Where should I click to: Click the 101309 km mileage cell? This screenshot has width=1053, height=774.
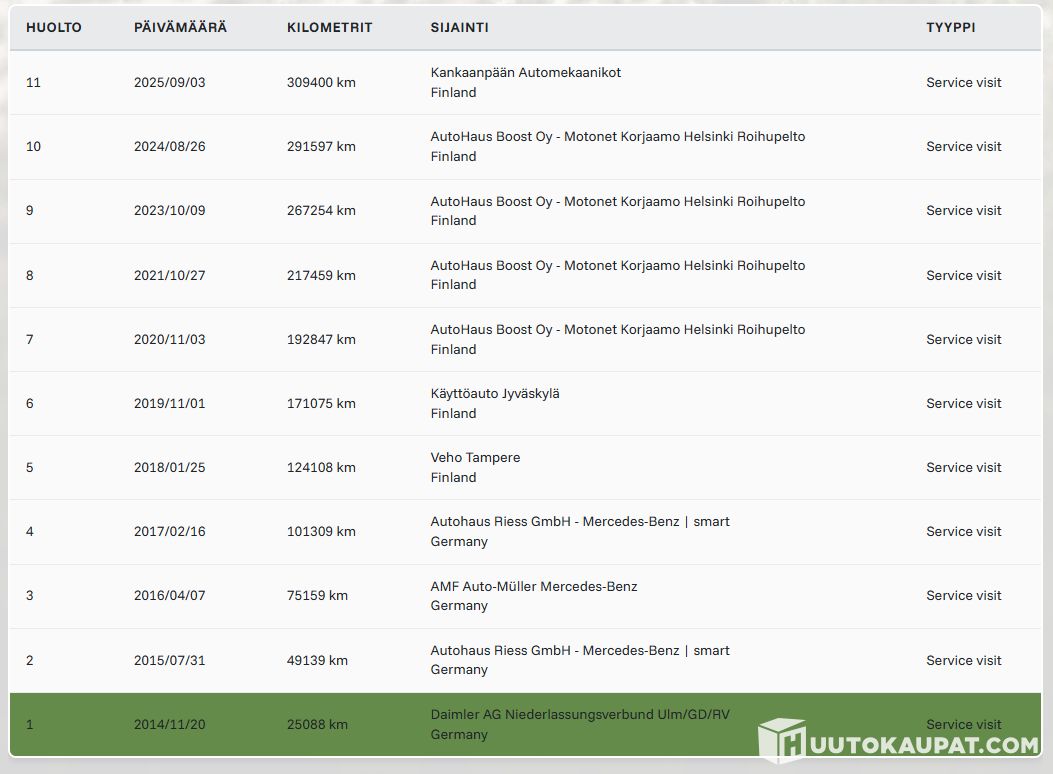[321, 531]
